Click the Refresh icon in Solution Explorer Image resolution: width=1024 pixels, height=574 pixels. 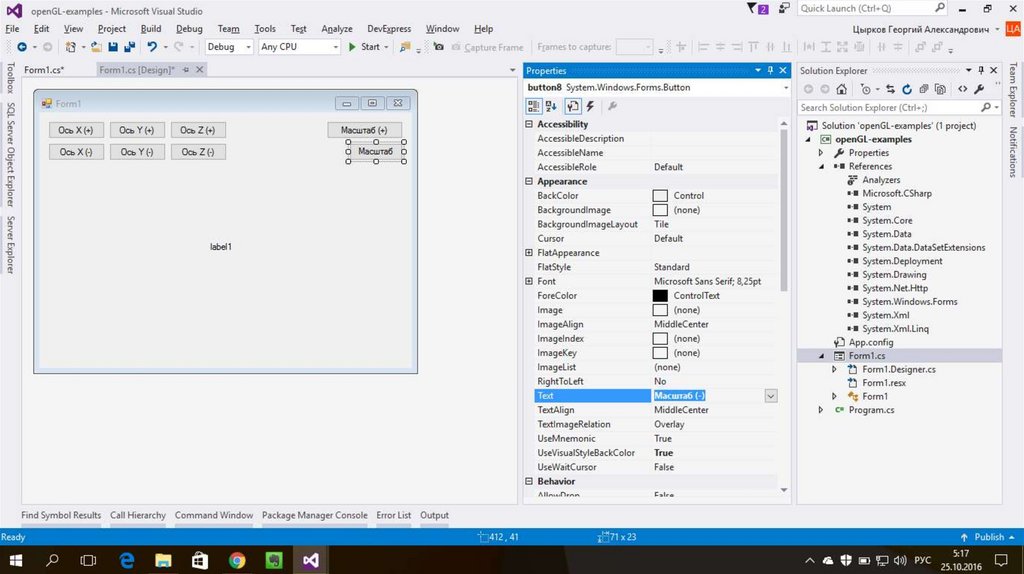click(905, 89)
